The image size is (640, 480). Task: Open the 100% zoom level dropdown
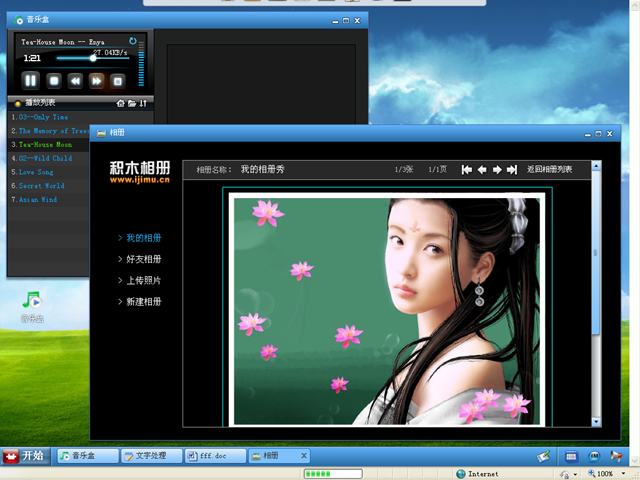(x=623, y=474)
